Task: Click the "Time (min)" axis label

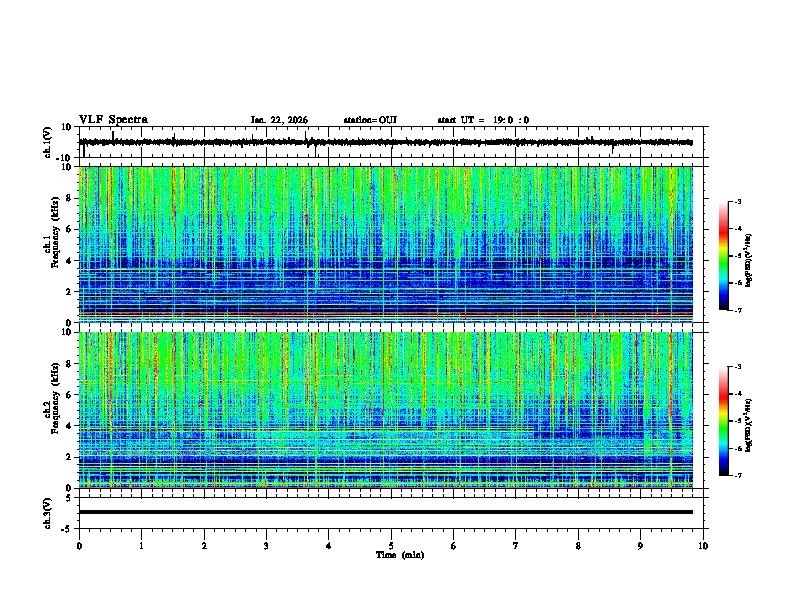Action: point(400,555)
